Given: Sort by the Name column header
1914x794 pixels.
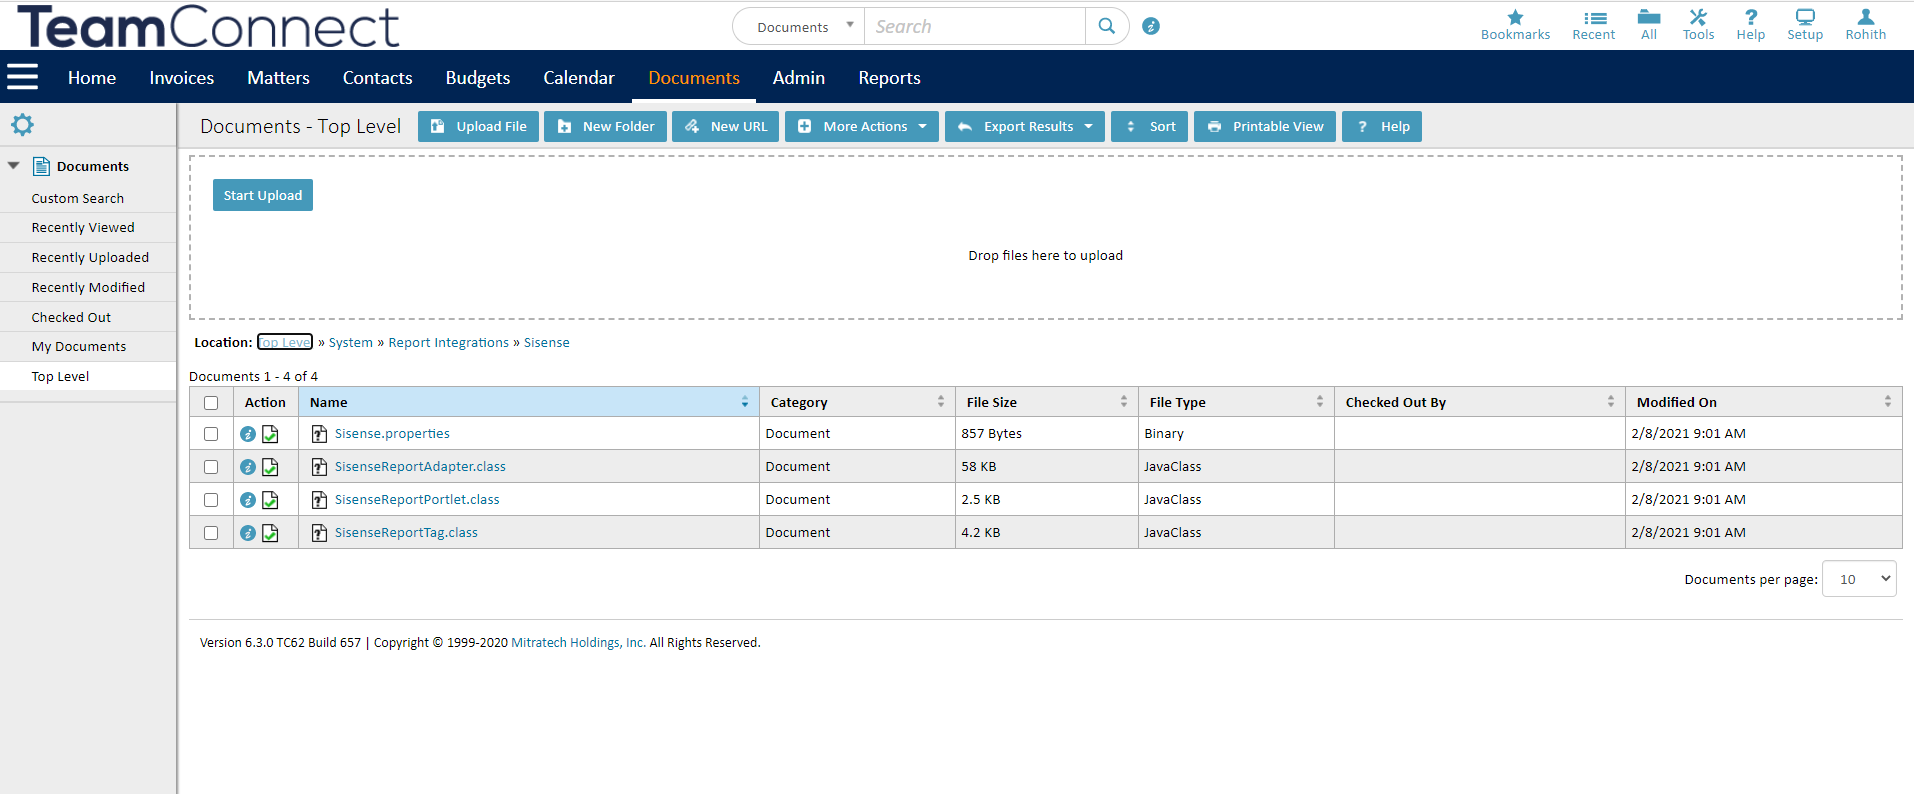Looking at the screenshot, I should [528, 402].
